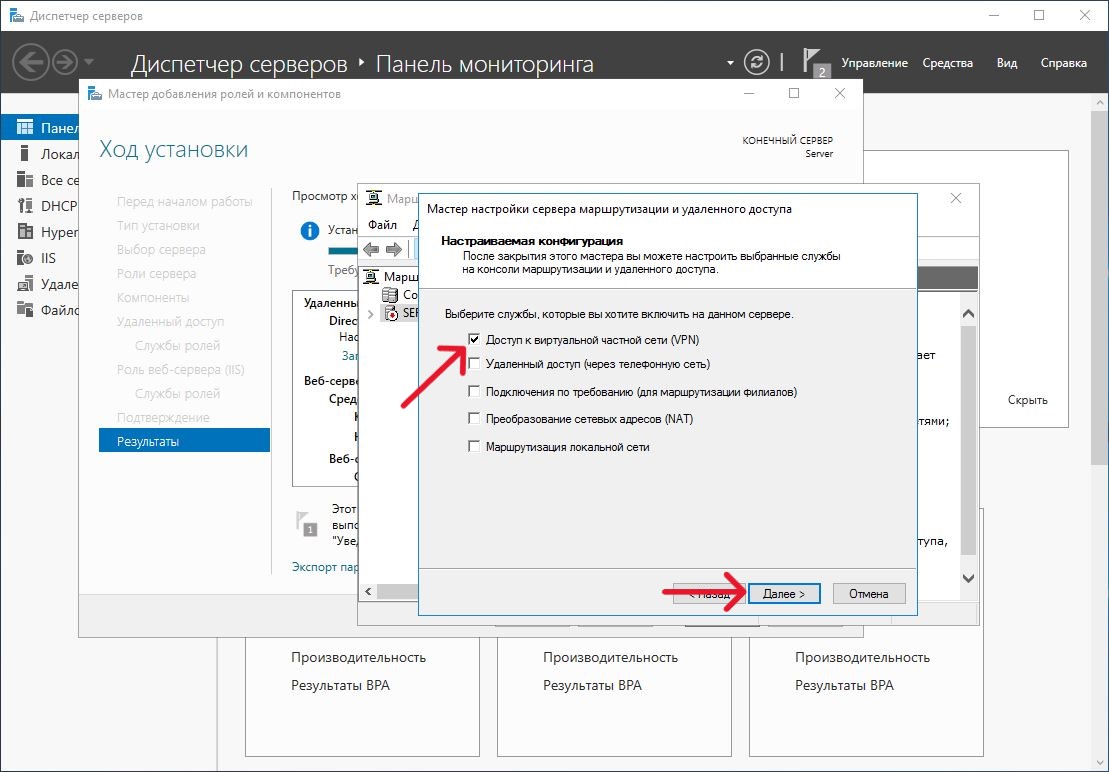Screen dimensions: 1109x772
Task: Open the Файл menu in routing console
Action: pyautogui.click(x=382, y=225)
